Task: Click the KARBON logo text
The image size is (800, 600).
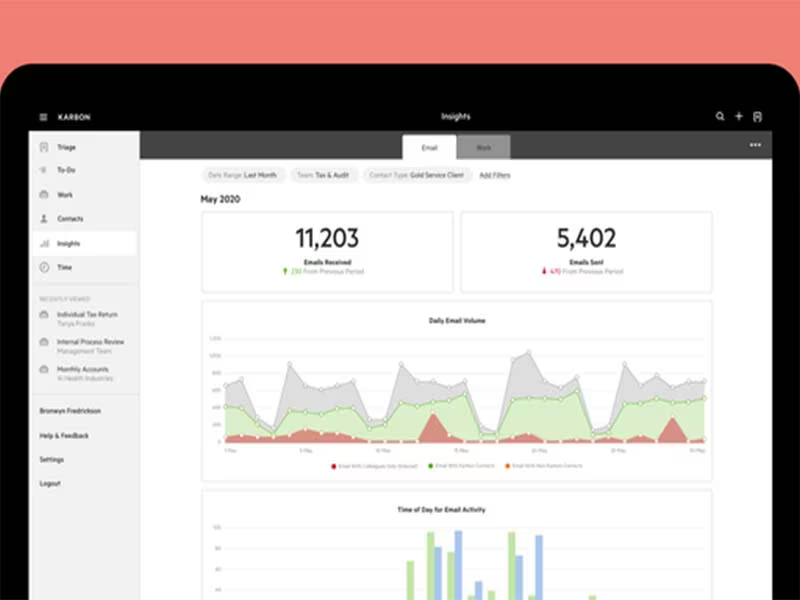Action: 74,117
